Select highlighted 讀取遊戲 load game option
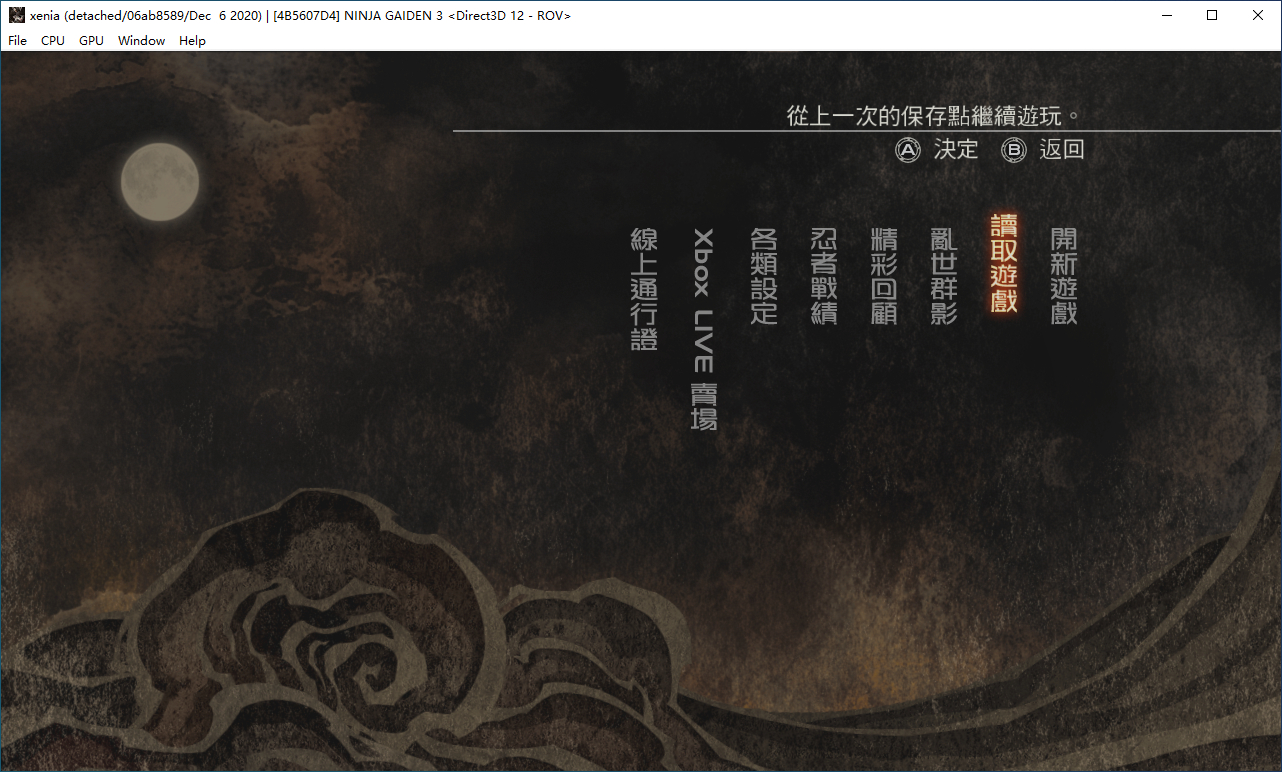The width and height of the screenshot is (1282, 772). point(1004,262)
